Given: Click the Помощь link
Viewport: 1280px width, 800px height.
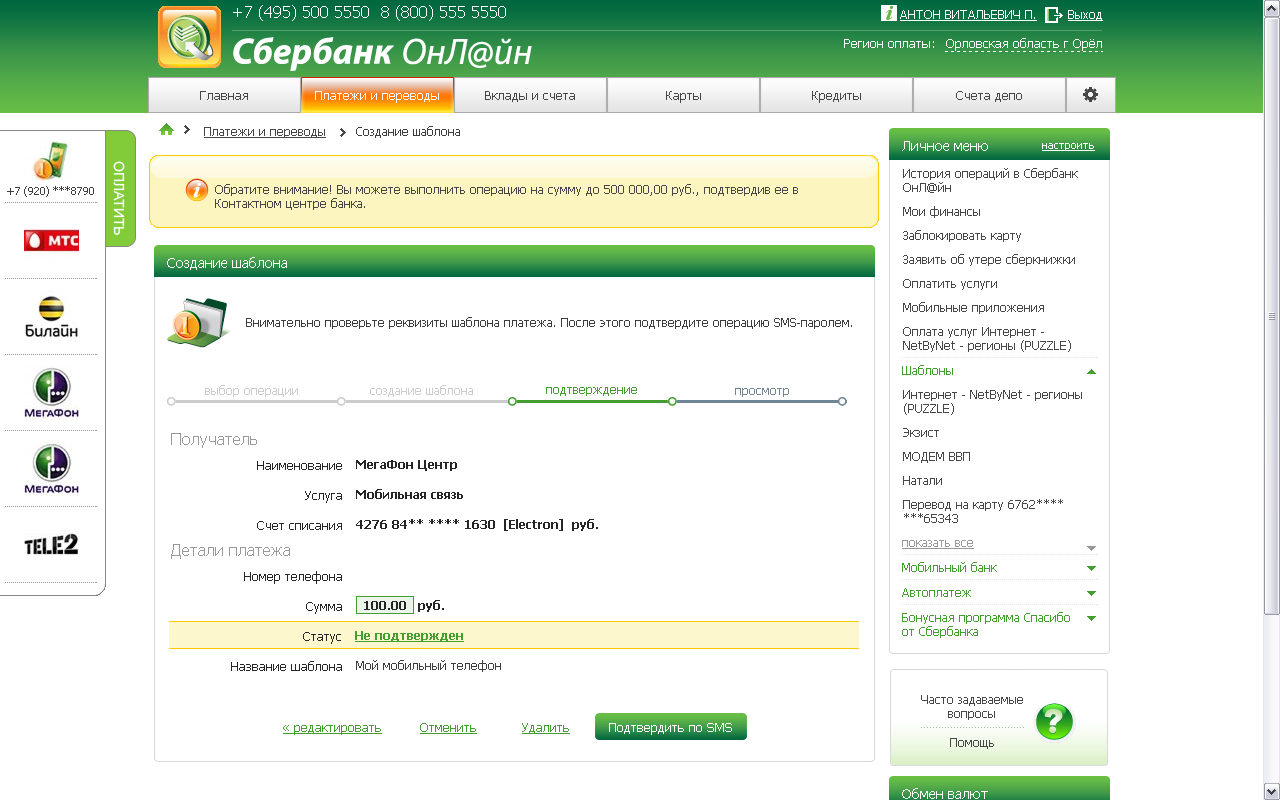Looking at the screenshot, I should (972, 743).
